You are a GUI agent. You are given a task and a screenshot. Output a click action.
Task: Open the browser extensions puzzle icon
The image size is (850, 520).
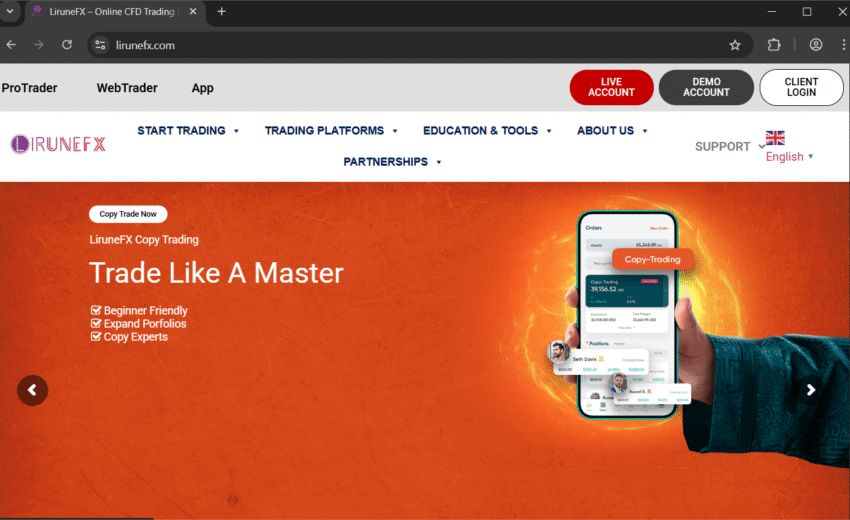[x=774, y=45]
